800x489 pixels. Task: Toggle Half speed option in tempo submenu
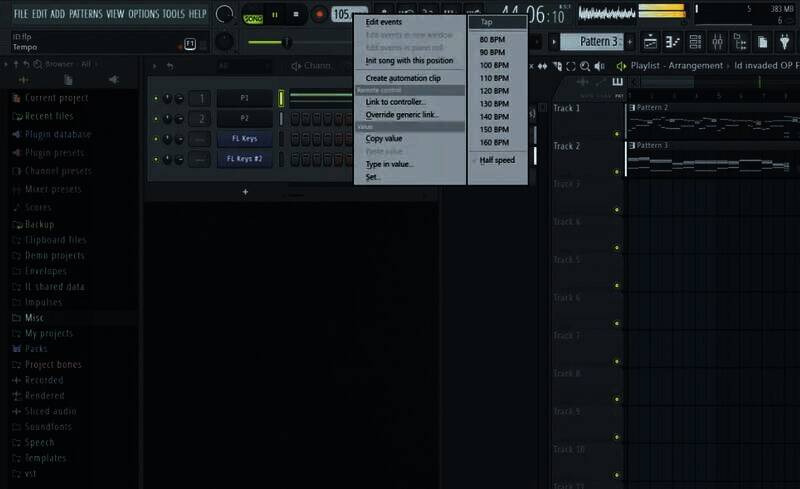point(497,160)
